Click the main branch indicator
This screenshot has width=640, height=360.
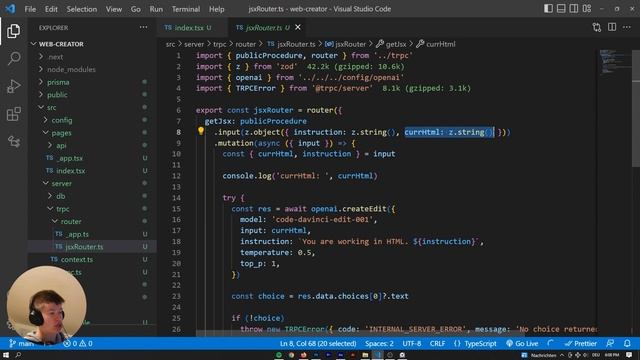(x=22, y=344)
